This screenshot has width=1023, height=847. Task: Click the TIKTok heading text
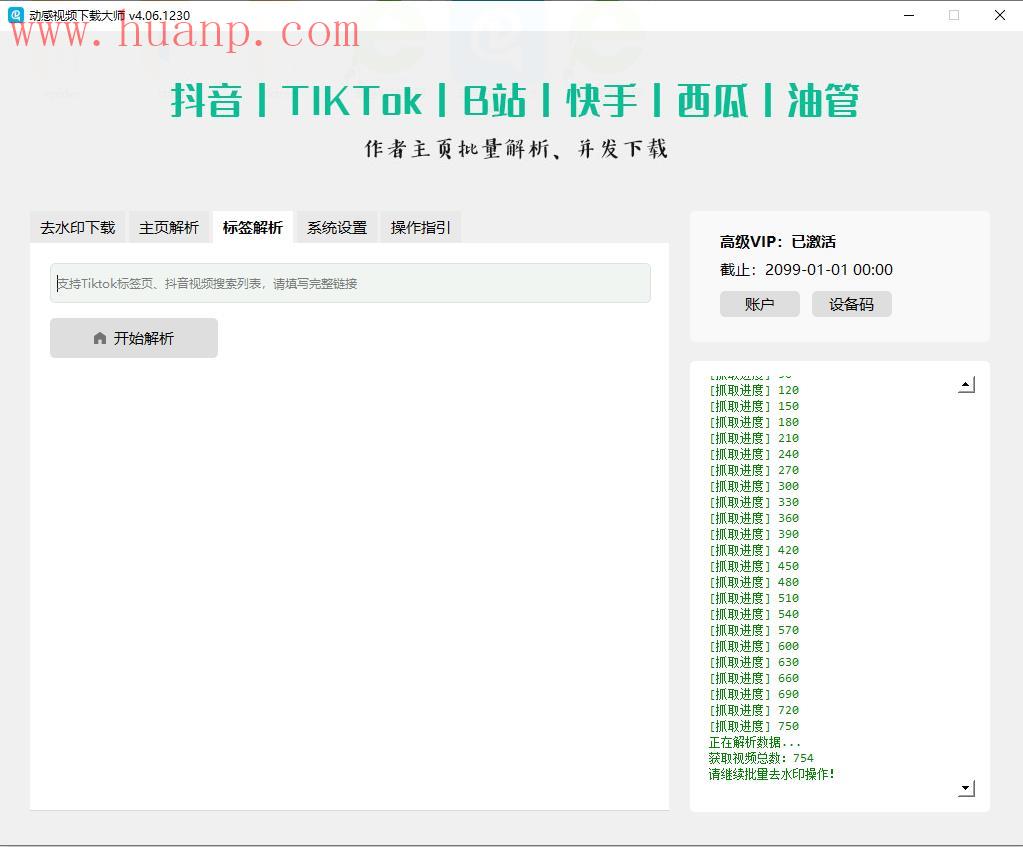click(352, 100)
